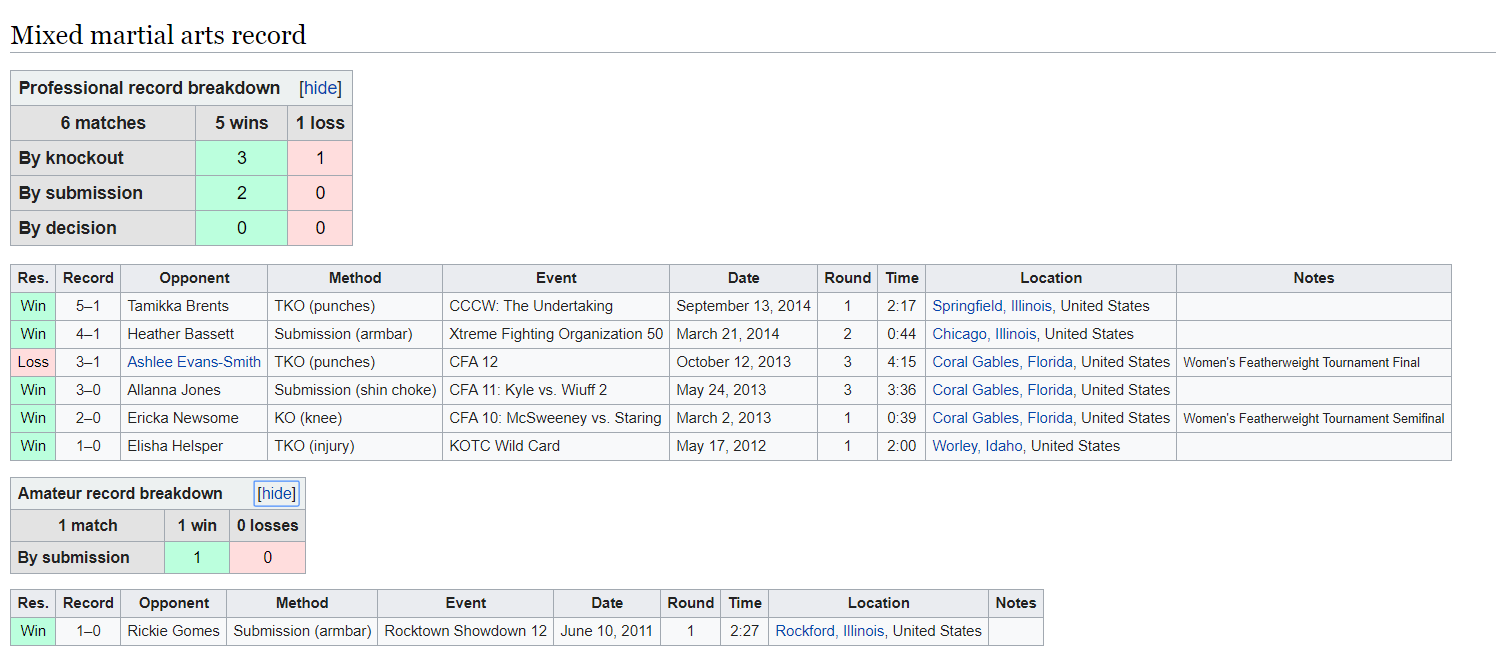This screenshot has width=1496, height=664.
Task: Click 'Notes' header in professional fights table
Action: pos(1314,278)
